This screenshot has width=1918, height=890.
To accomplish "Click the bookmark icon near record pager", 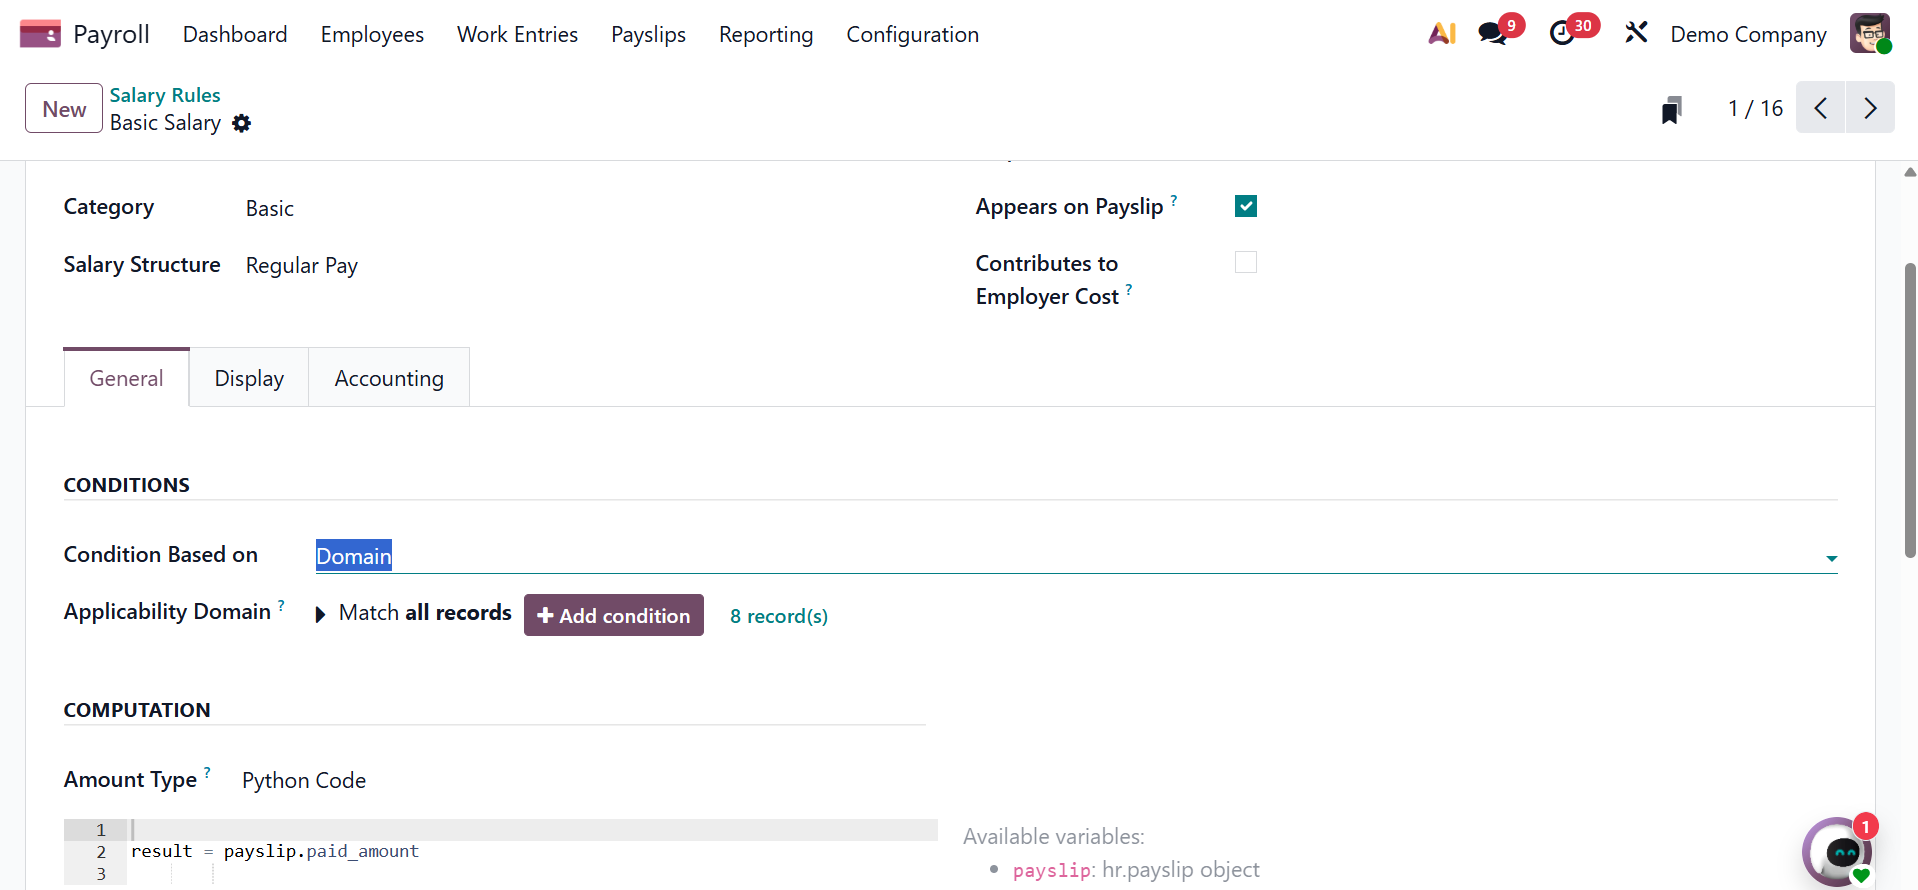I will coord(1671,110).
